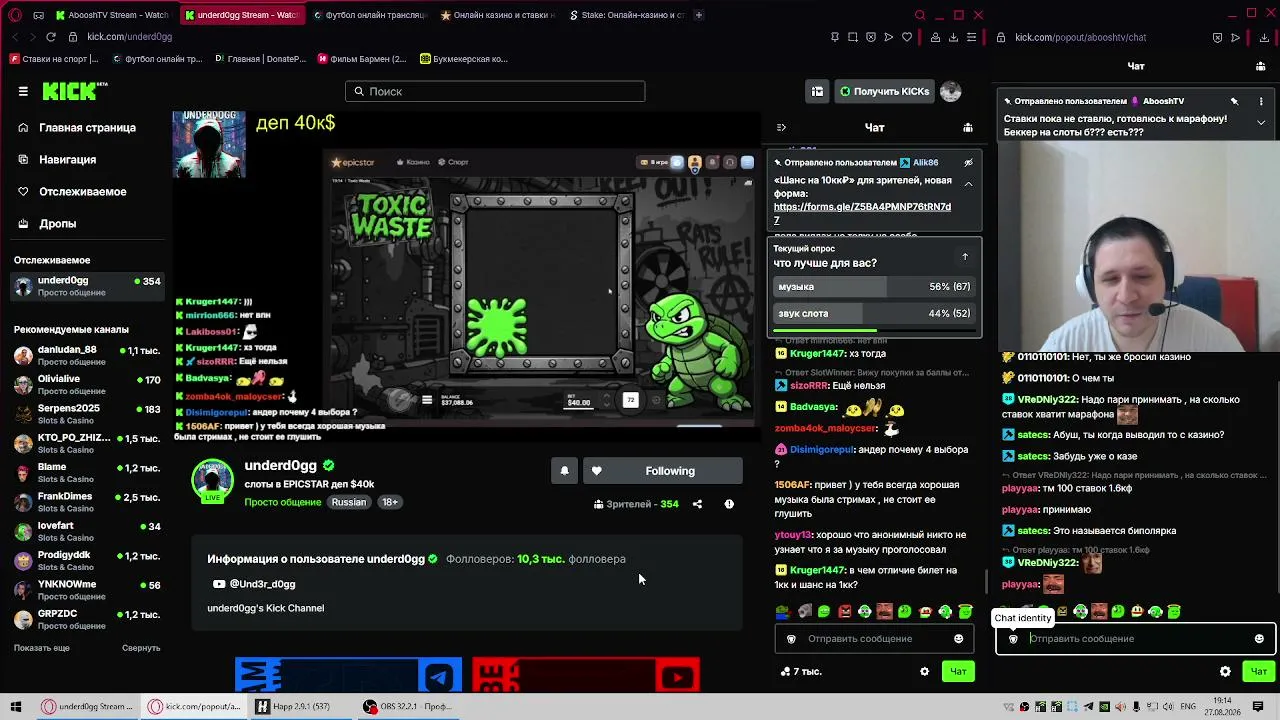Unpin the AbooshTV pinned message in popout chat
Image resolution: width=1280 pixels, height=720 pixels.
tap(1234, 101)
